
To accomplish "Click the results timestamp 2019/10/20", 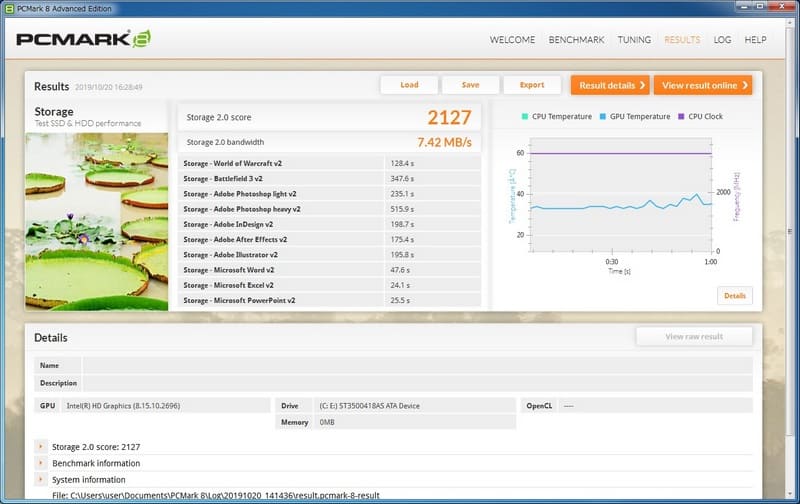I will pyautogui.click(x=109, y=87).
